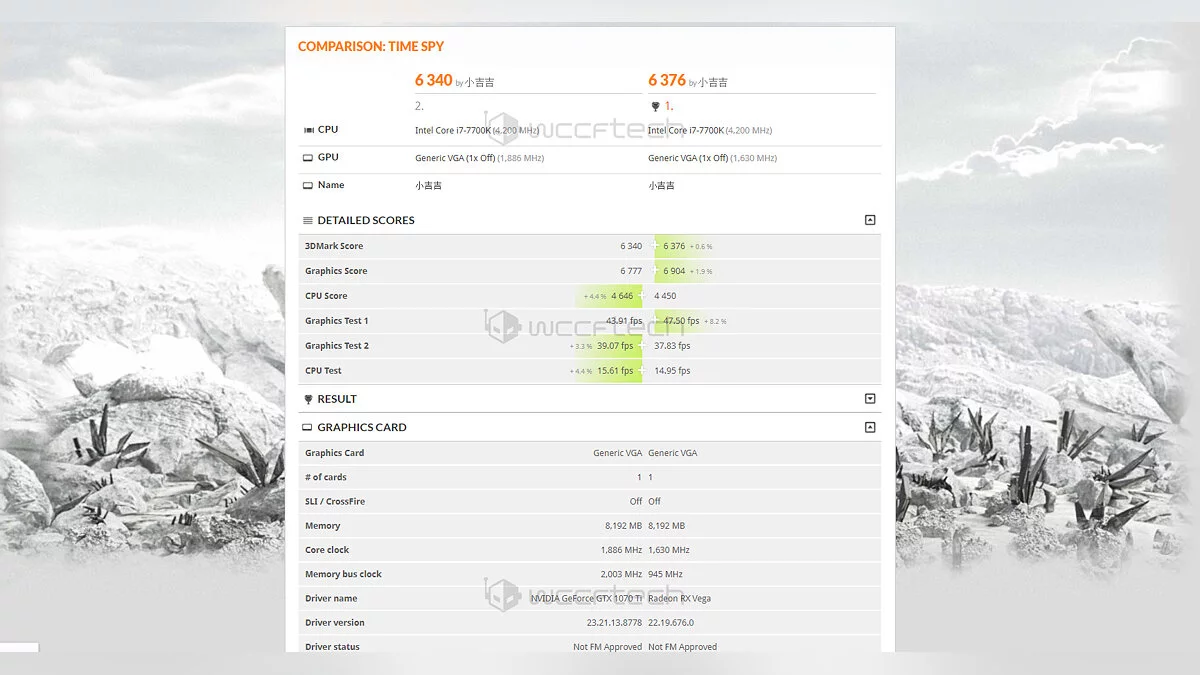Click the 47.50 fps Graphics Test 1 value
Viewport: 1200px width, 675px height.
point(681,321)
